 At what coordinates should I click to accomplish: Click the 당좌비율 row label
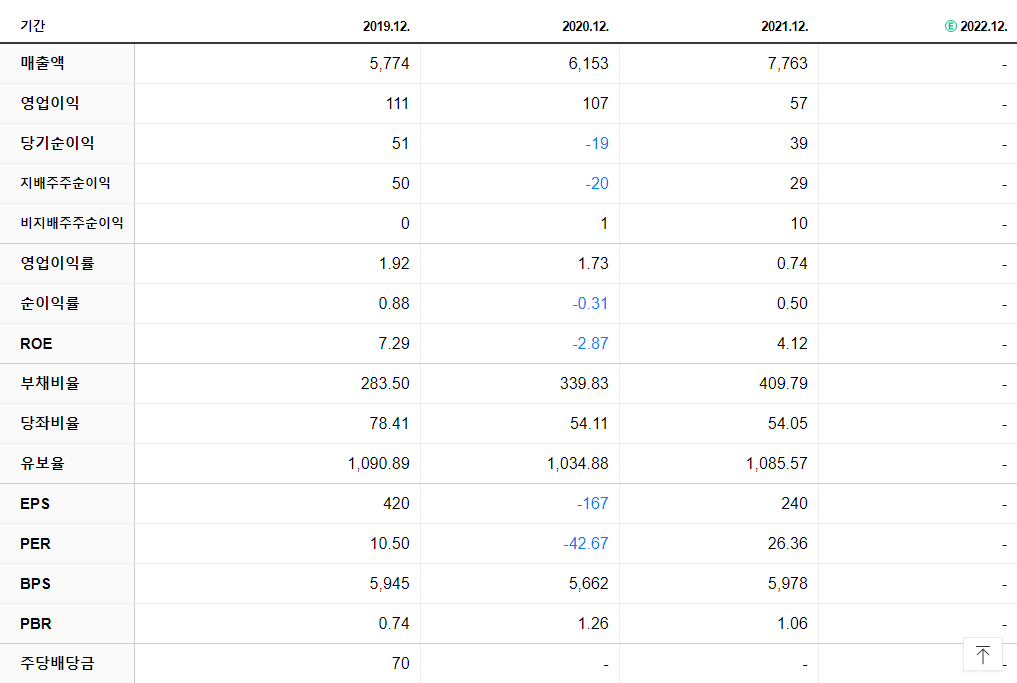49,423
